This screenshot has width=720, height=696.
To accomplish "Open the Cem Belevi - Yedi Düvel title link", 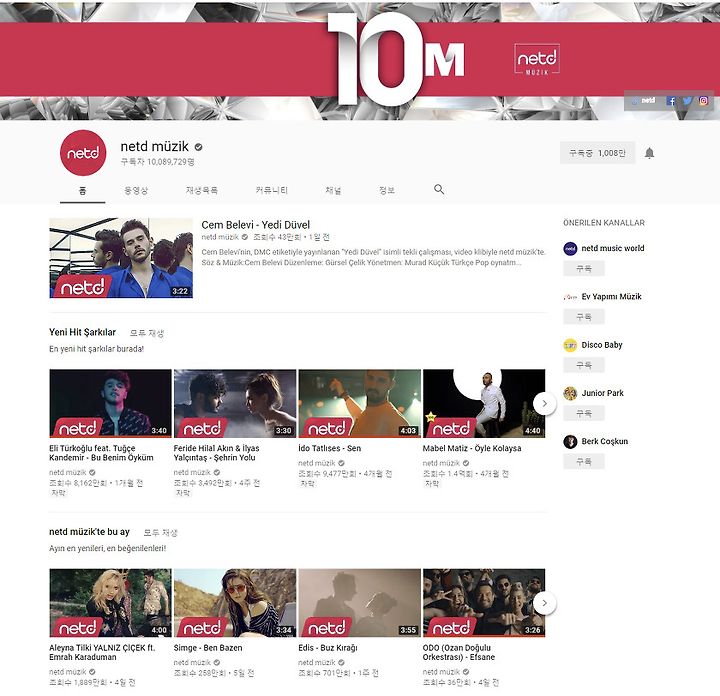I will tap(255, 225).
